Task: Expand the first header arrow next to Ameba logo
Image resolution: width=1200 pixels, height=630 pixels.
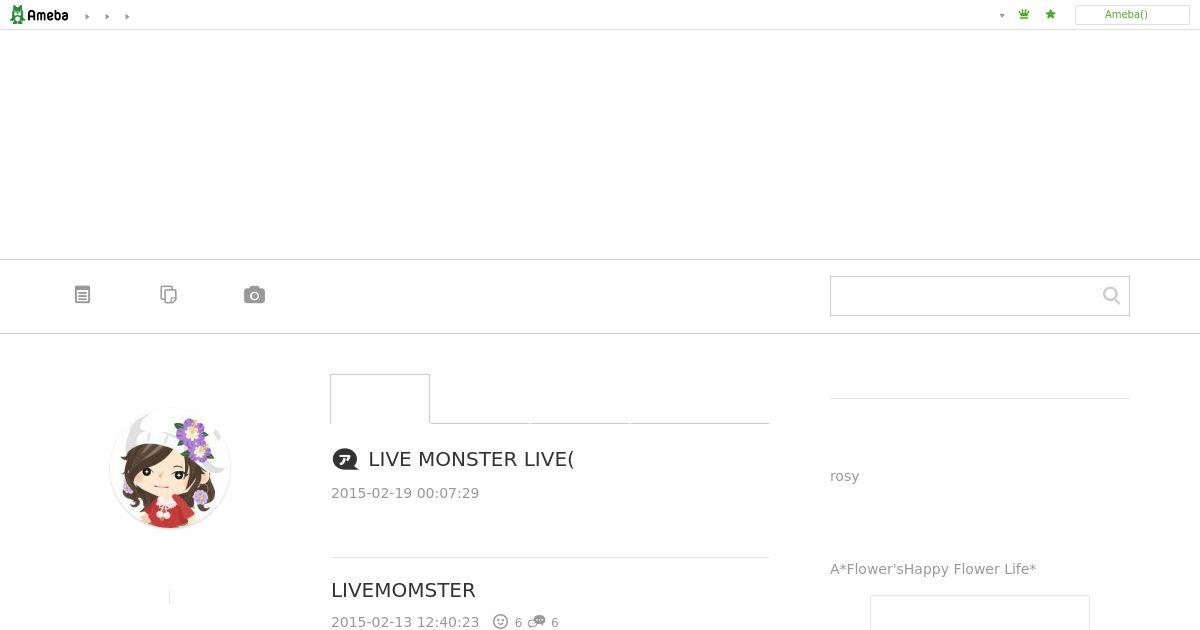Action: coord(87,17)
